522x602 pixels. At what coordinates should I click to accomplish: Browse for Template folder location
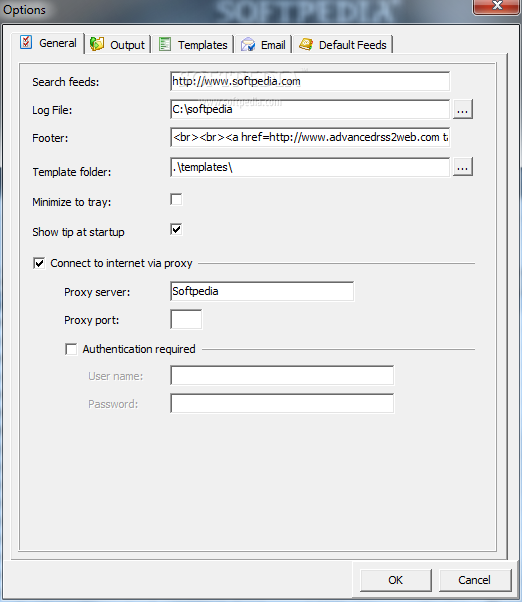[463, 167]
